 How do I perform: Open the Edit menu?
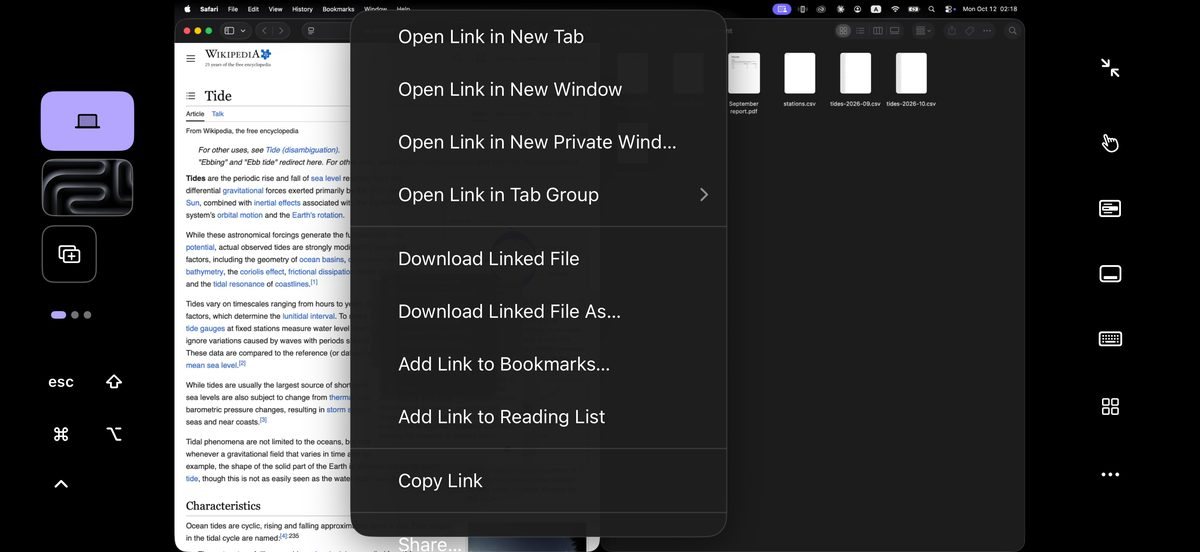[254, 9]
